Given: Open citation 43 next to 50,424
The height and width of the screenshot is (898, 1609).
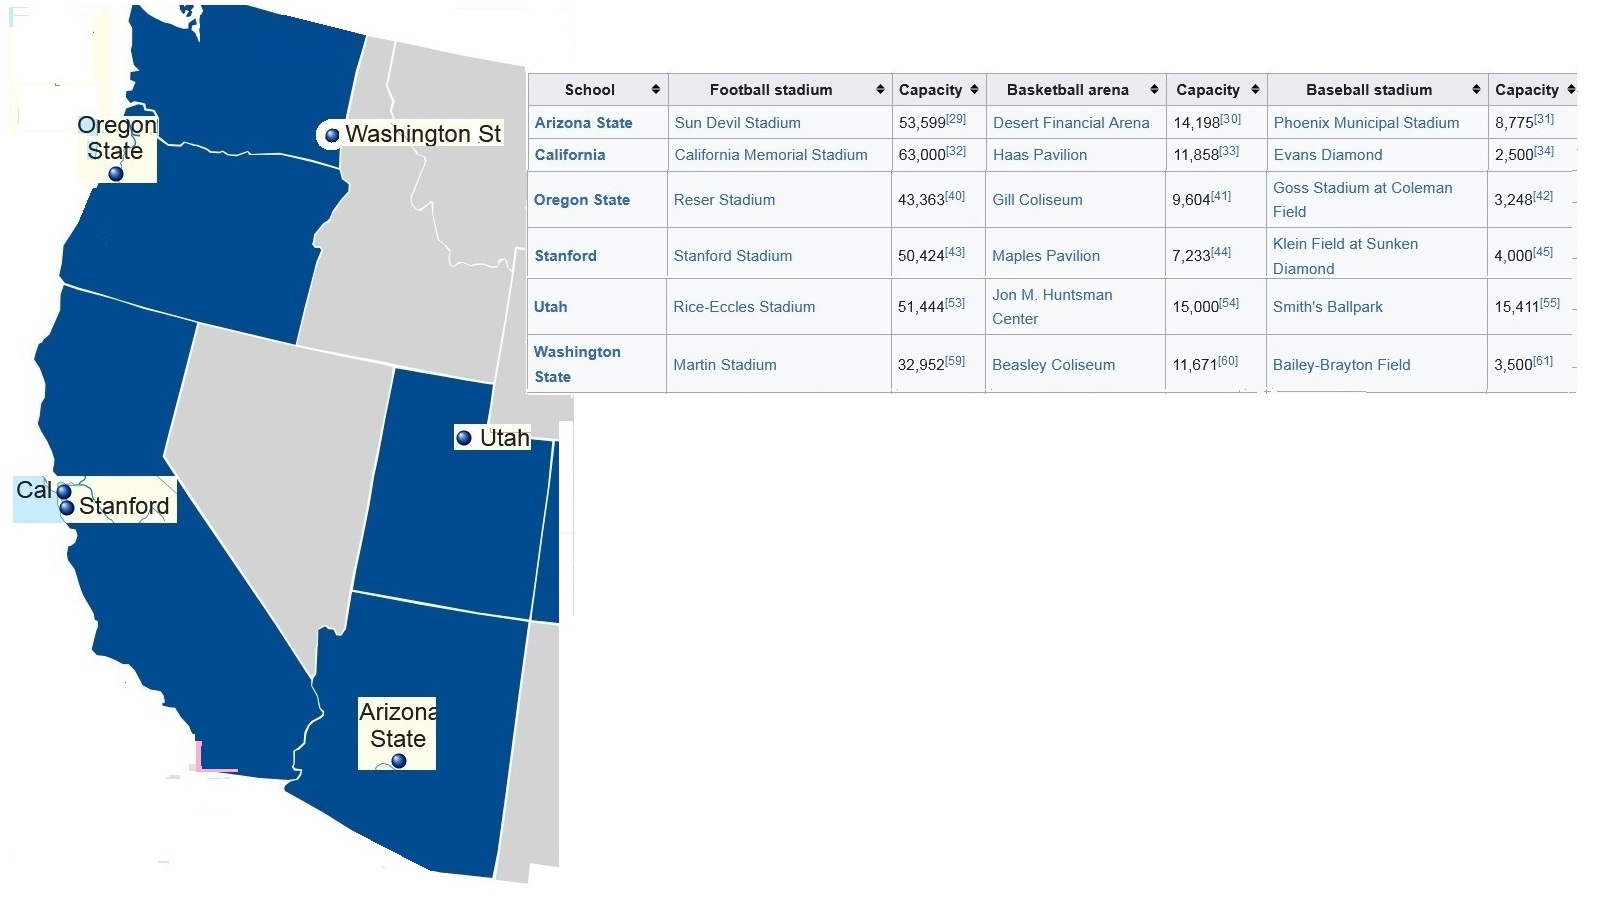Looking at the screenshot, I should [x=955, y=252].
